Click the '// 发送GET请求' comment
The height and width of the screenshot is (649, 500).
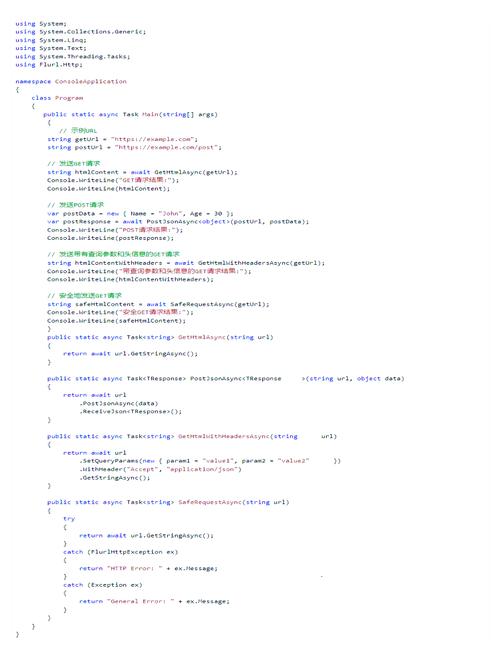coord(74,163)
